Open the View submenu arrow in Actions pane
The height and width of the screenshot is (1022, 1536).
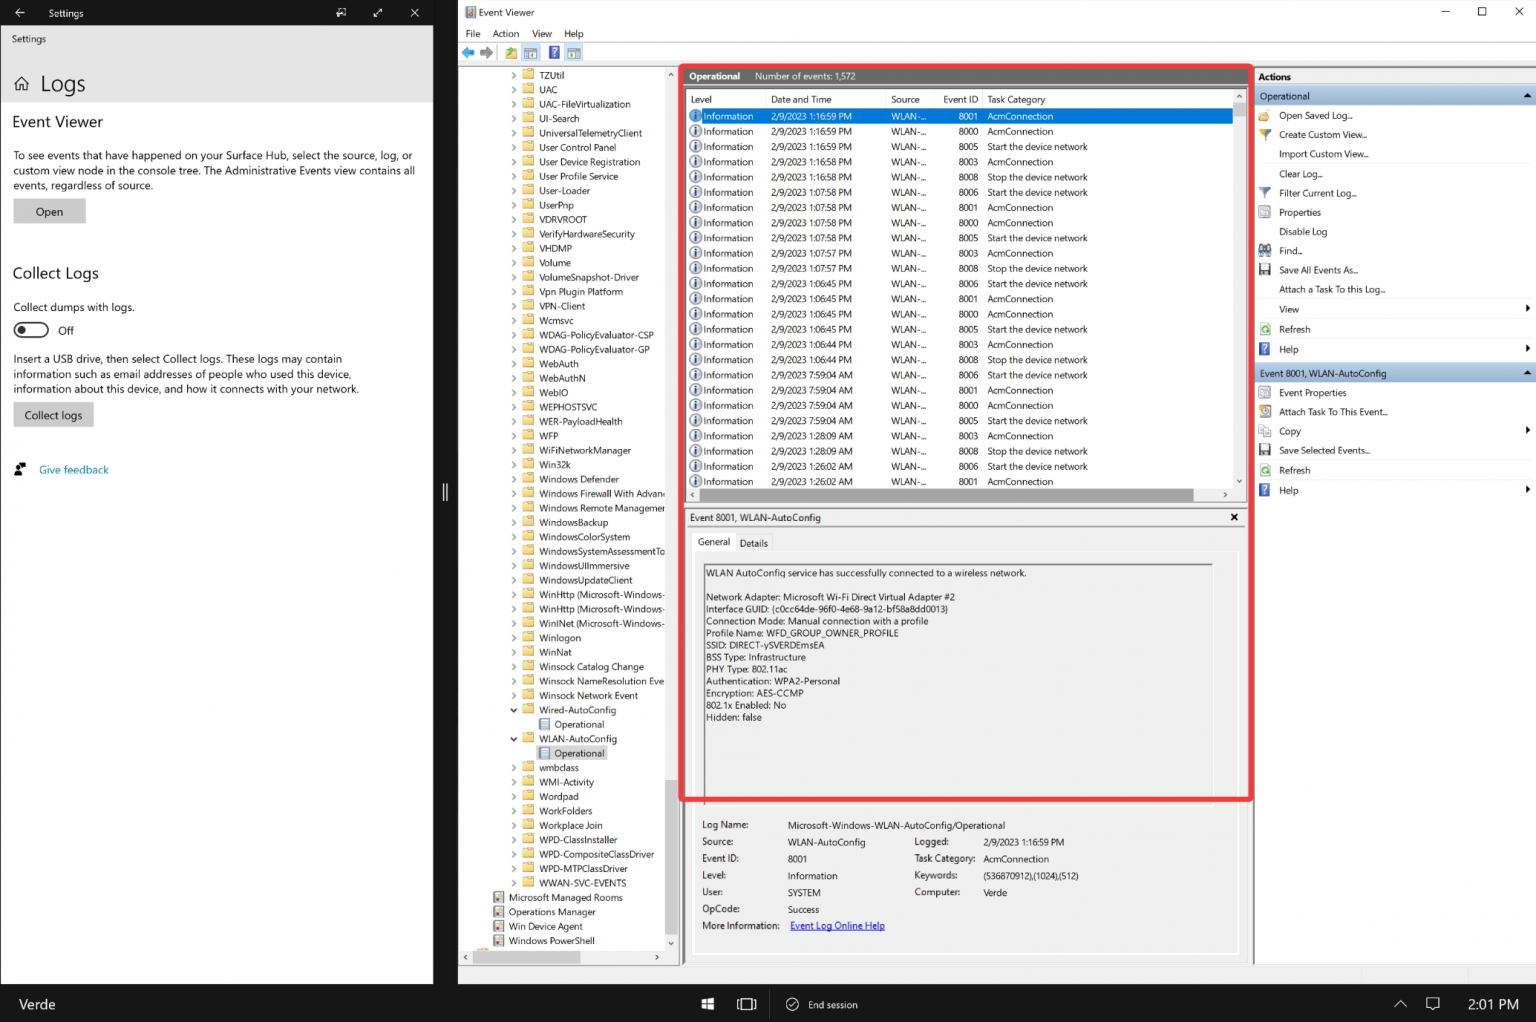1528,308
